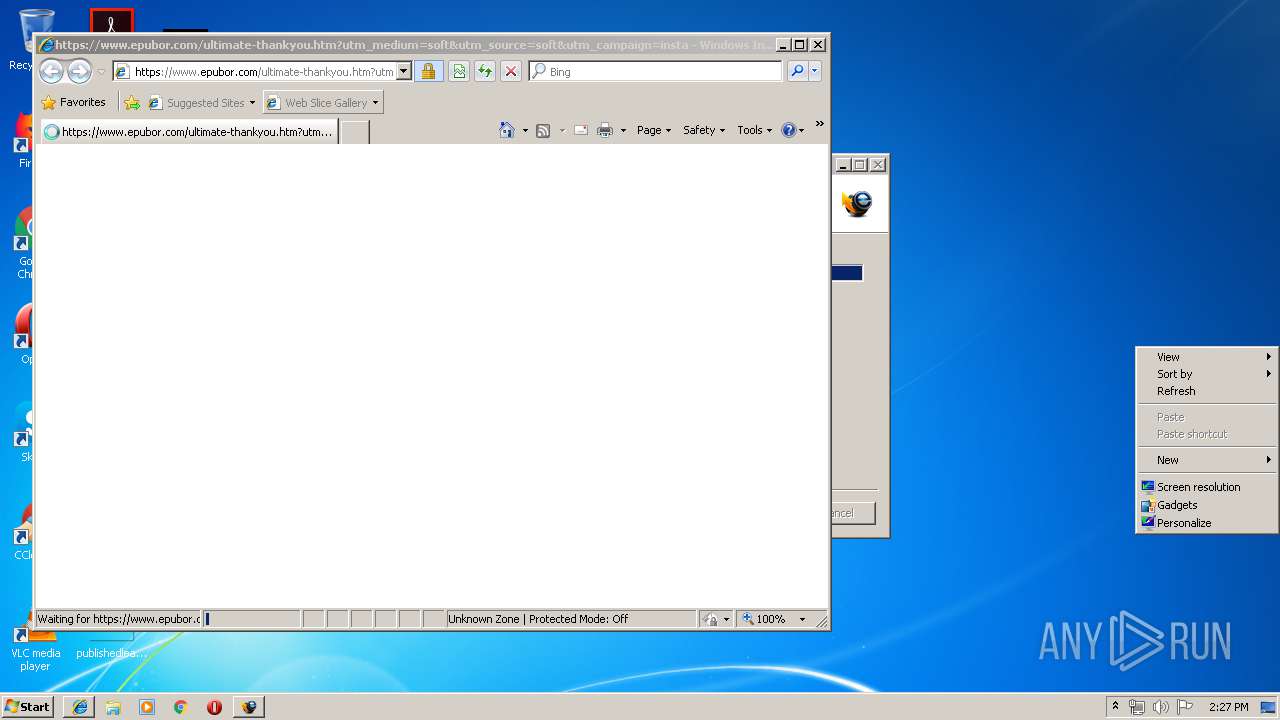Click the page loading progress bar
Screen dimensions: 1280x720
pos(252,619)
